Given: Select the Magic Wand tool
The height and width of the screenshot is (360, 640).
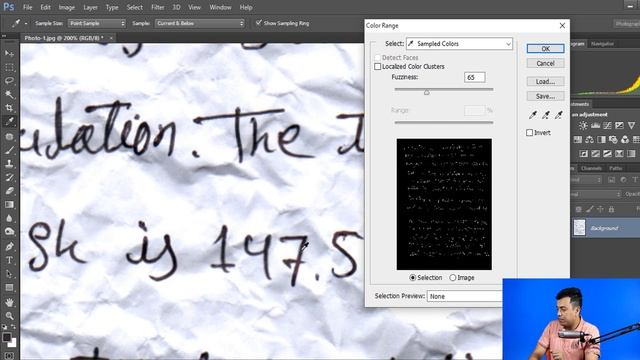Looking at the screenshot, I should [x=9, y=94].
